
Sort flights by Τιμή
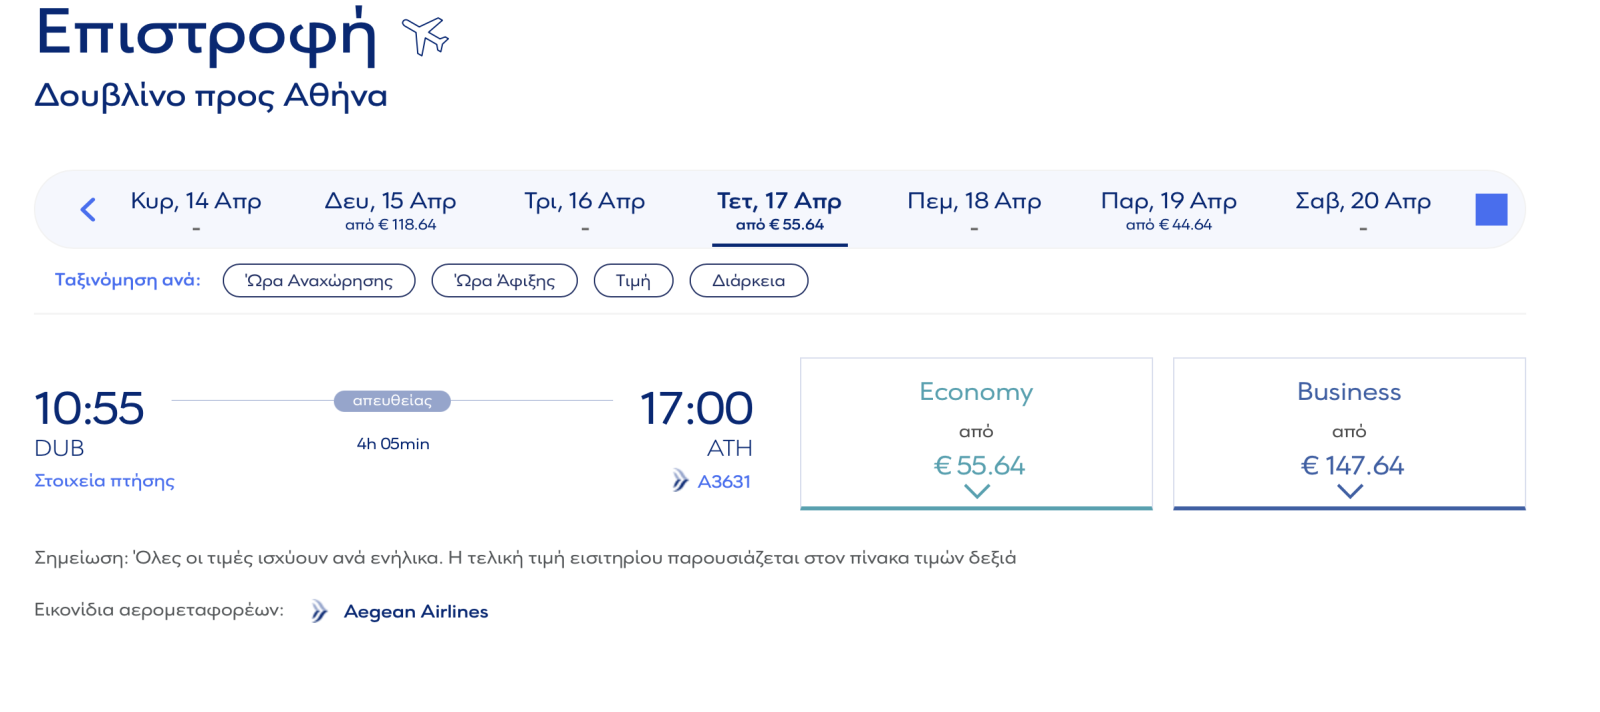click(x=633, y=281)
